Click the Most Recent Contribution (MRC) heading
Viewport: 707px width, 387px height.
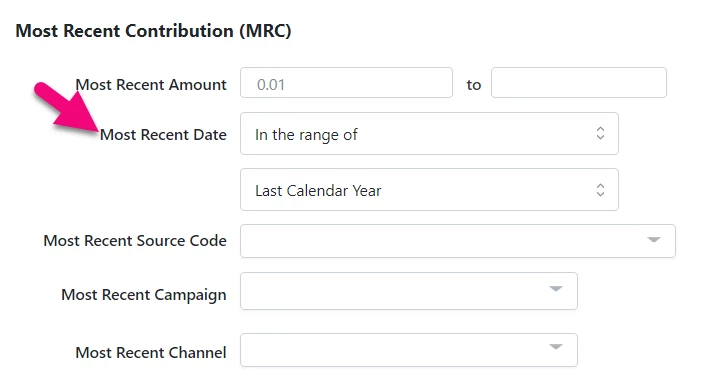click(x=153, y=31)
